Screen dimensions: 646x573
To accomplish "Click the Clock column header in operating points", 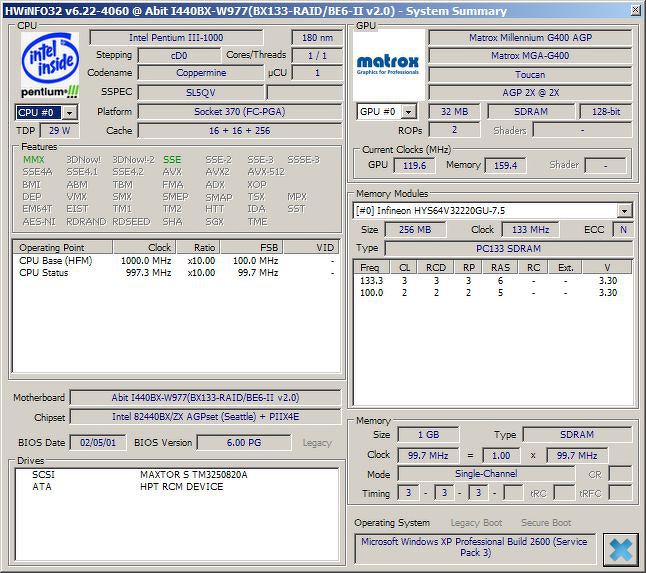I will tap(145, 248).
